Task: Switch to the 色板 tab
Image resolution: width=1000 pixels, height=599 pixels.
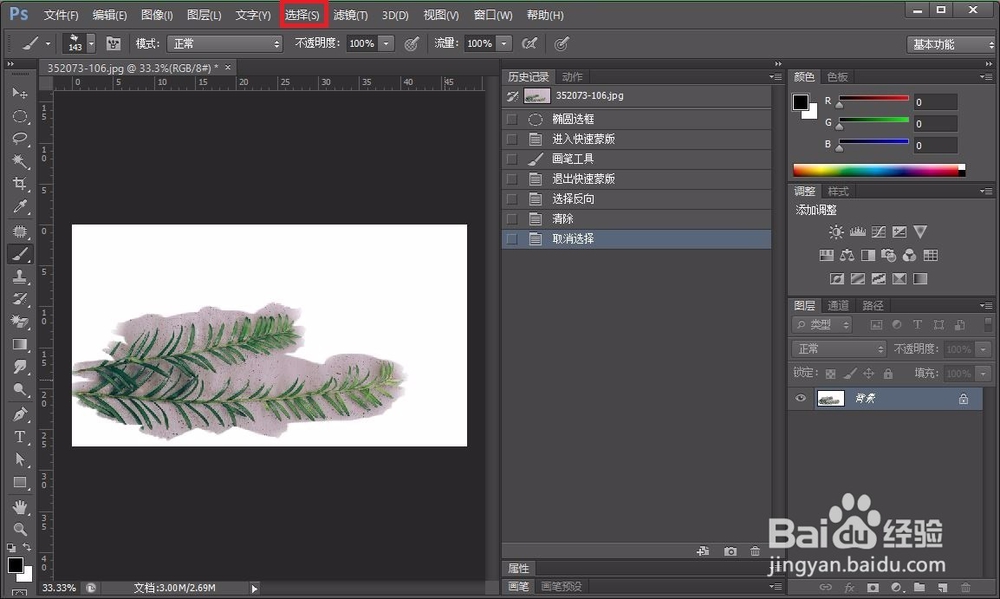Action: pyautogui.click(x=837, y=77)
